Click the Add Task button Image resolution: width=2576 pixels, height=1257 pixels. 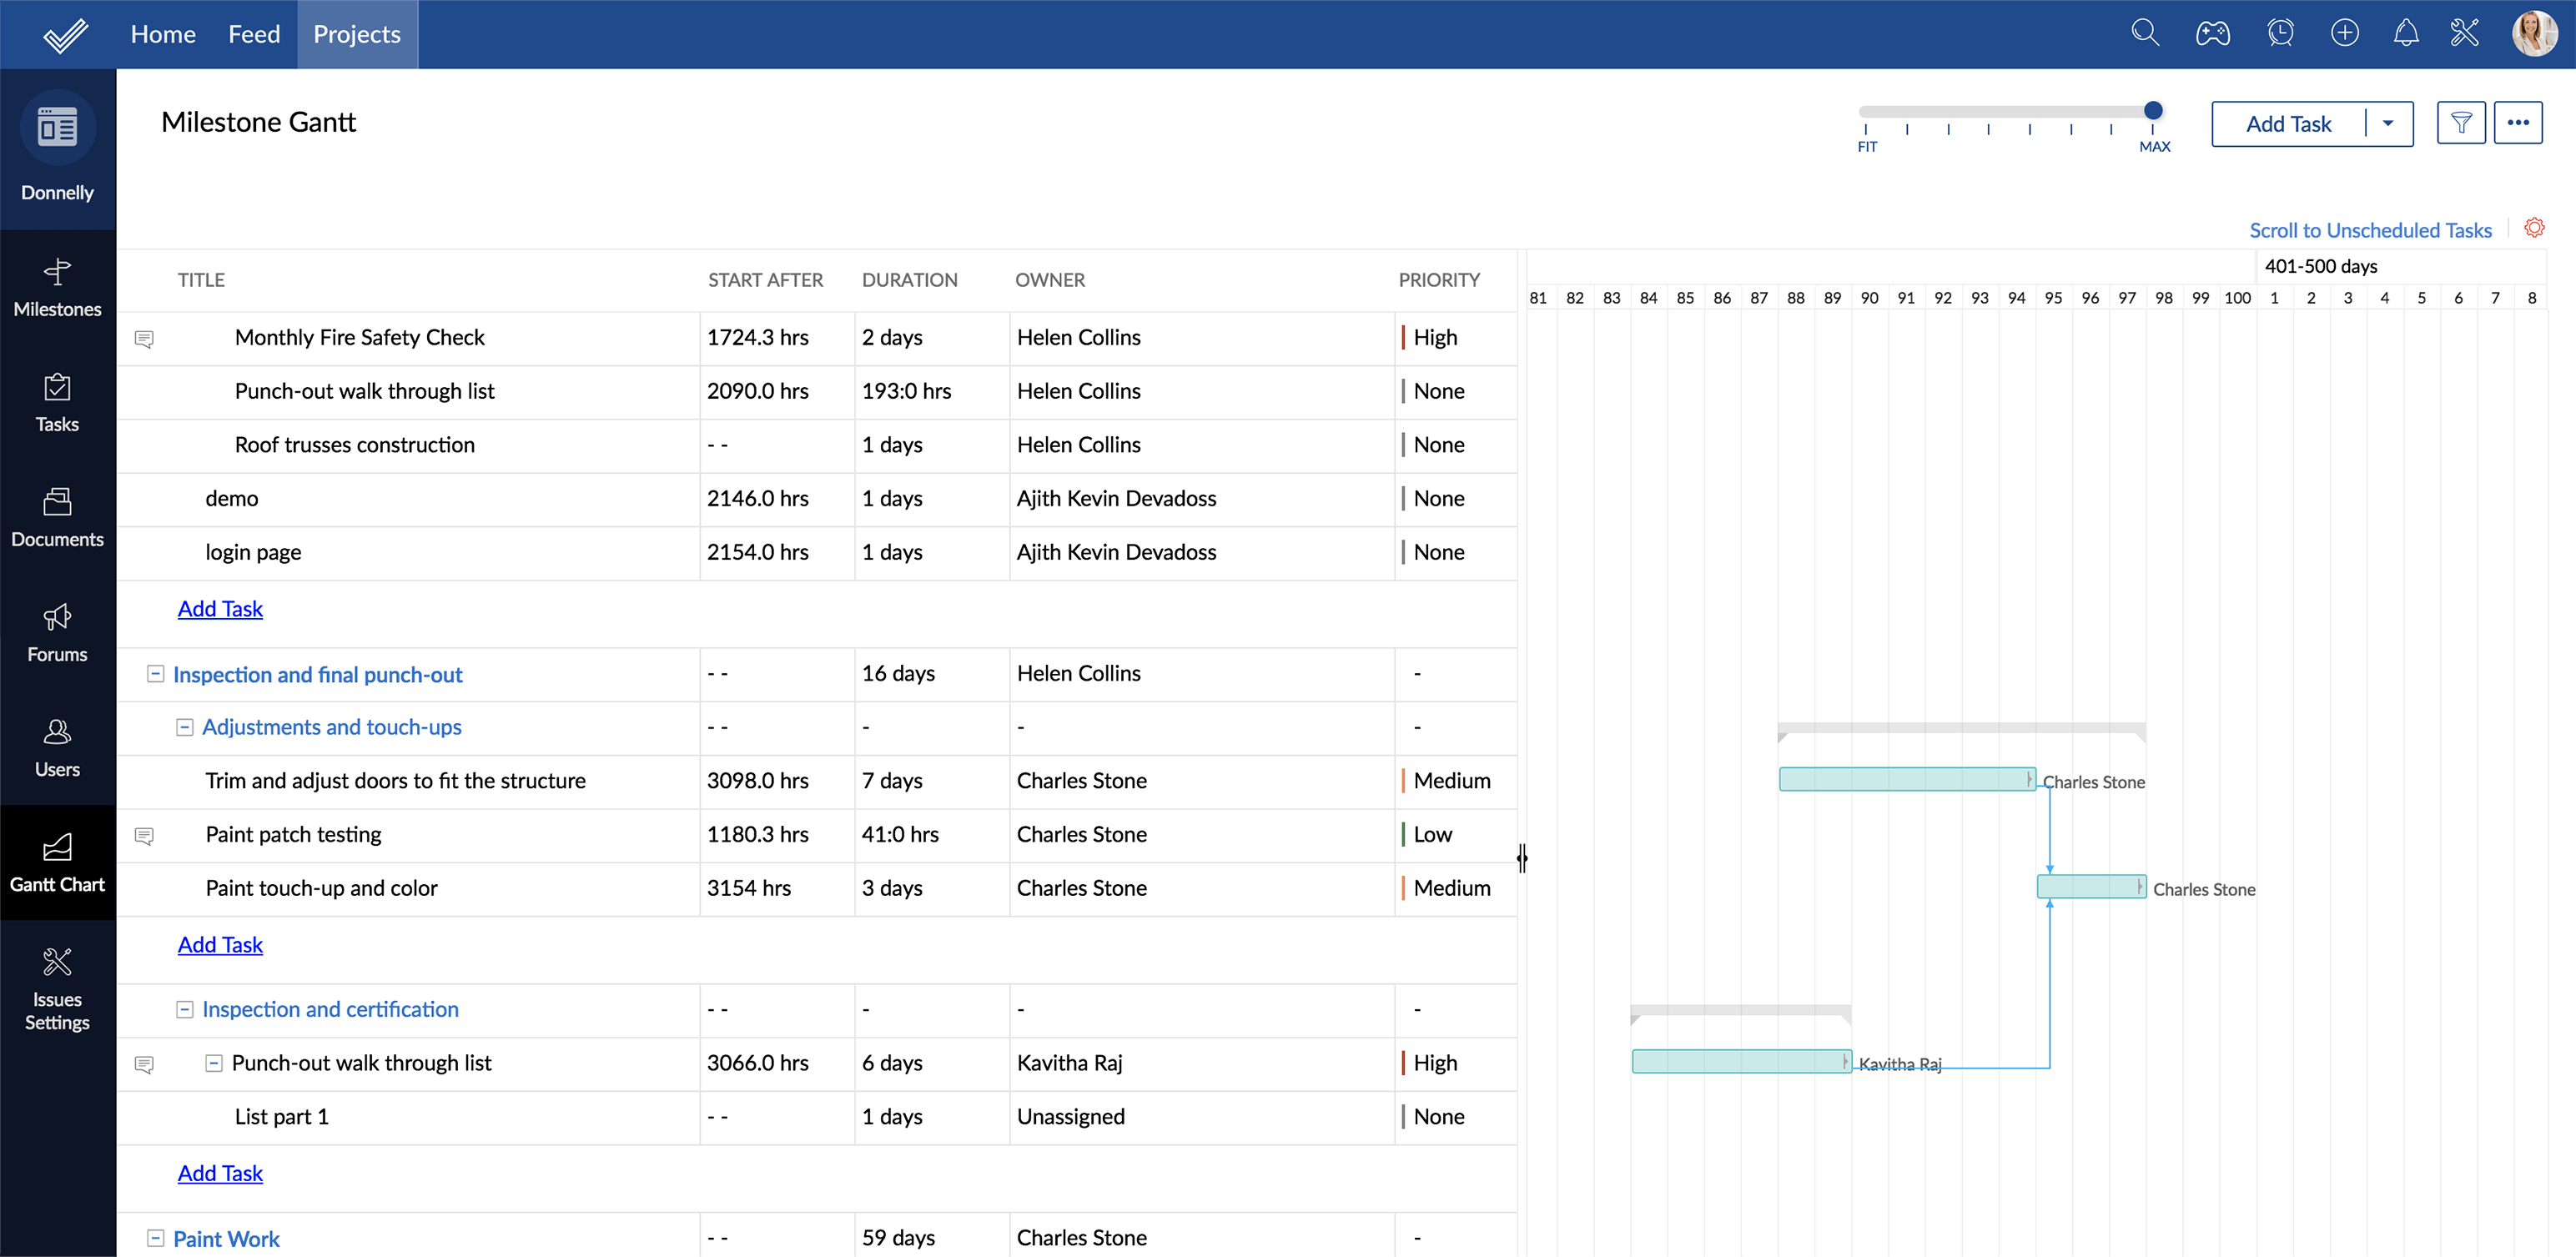2287,123
